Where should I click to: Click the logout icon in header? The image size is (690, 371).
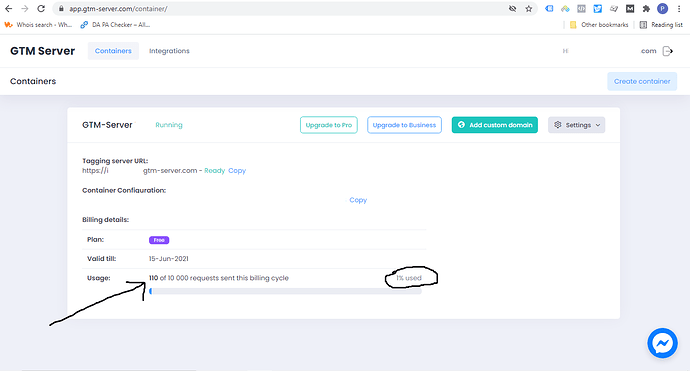668,51
